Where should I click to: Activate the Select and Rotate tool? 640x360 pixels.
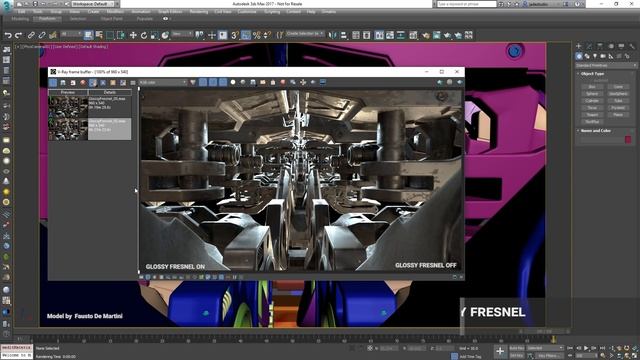pyautogui.click(x=144, y=36)
